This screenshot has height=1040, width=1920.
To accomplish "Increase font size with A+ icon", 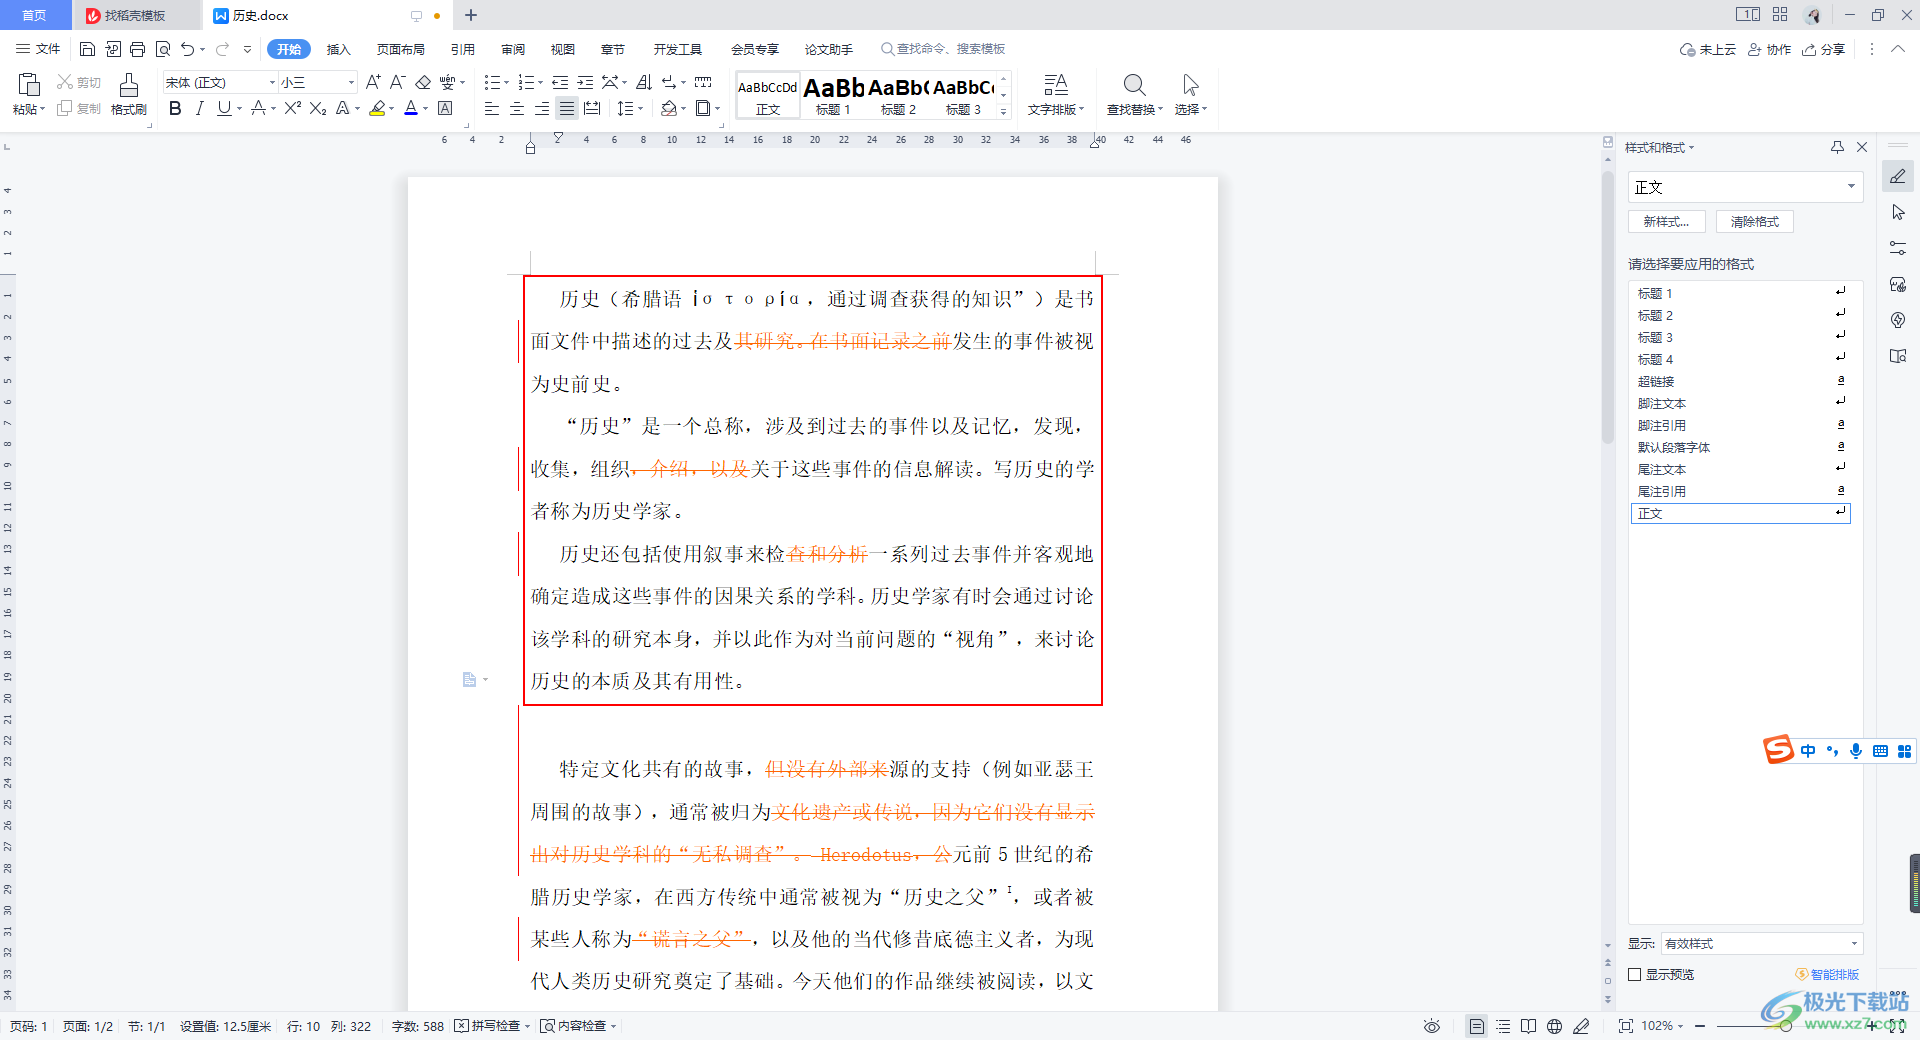I will pos(373,82).
